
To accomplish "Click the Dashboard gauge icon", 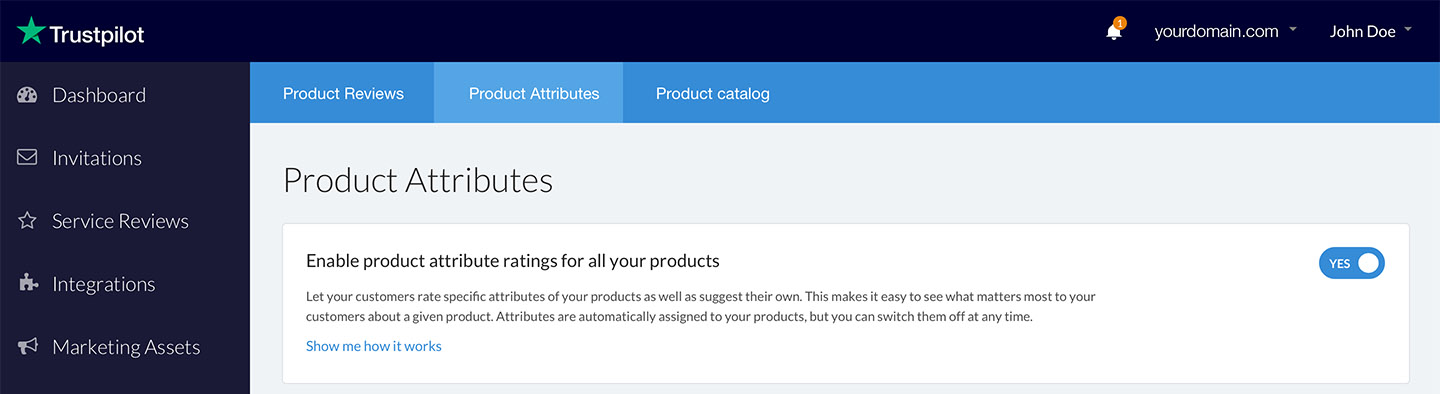I will pyautogui.click(x=27, y=95).
